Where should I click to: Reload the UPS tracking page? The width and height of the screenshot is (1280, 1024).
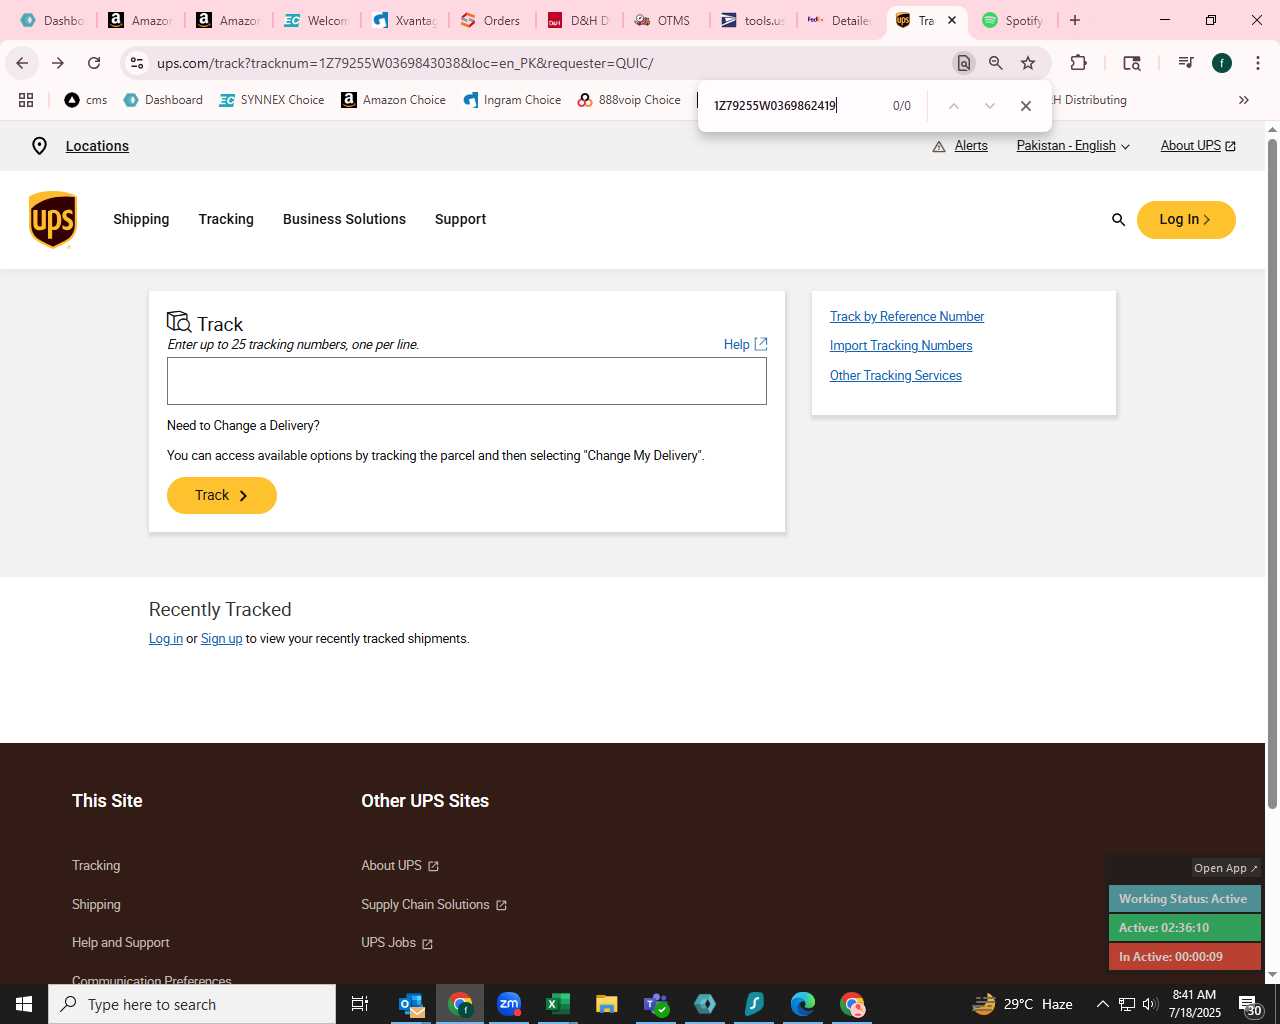pyautogui.click(x=94, y=63)
